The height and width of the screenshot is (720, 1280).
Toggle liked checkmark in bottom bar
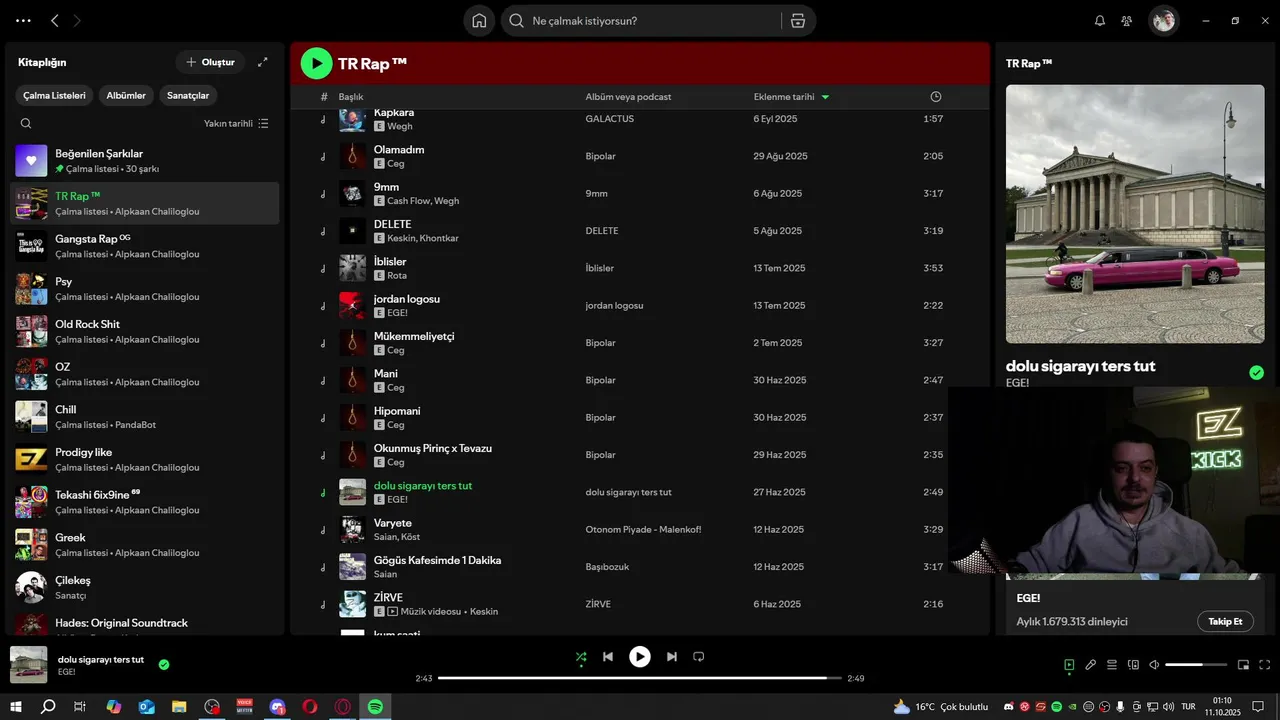coord(164,664)
